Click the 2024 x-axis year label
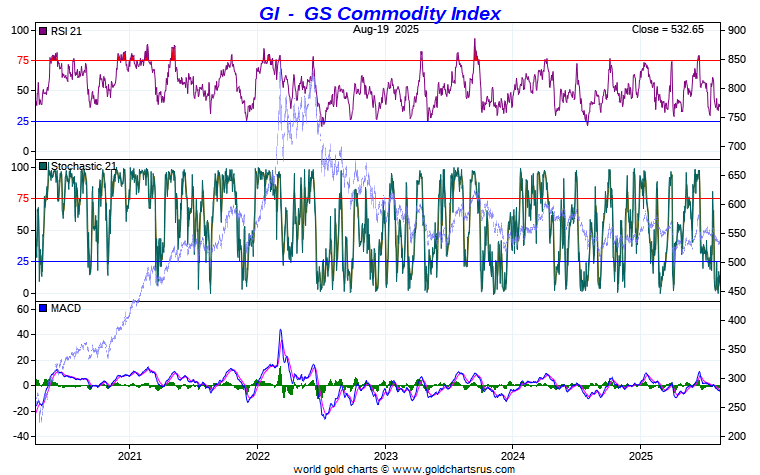The height and width of the screenshot is (475, 760). [x=513, y=456]
